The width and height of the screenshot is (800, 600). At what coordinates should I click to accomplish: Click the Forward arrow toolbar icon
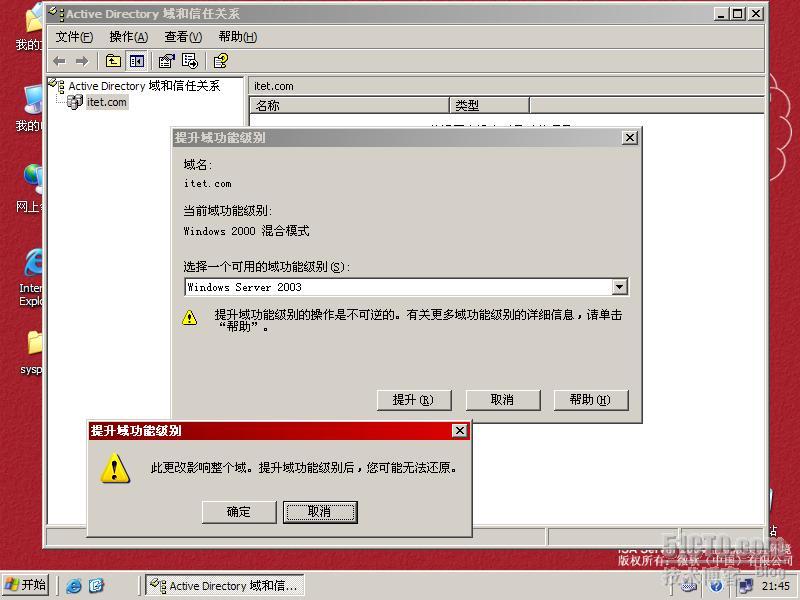click(x=82, y=61)
